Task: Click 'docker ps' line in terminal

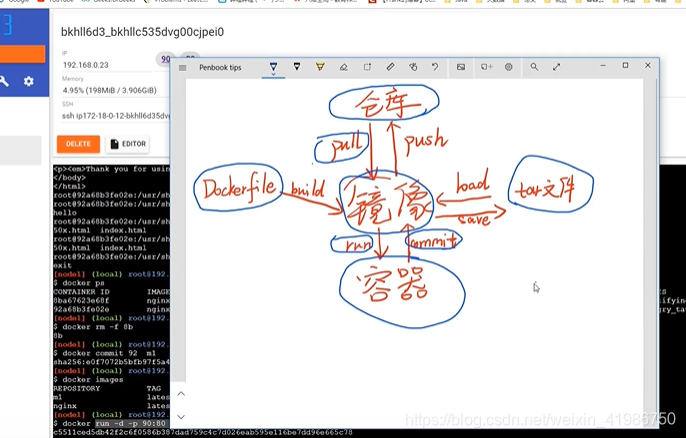Action: 79,283
